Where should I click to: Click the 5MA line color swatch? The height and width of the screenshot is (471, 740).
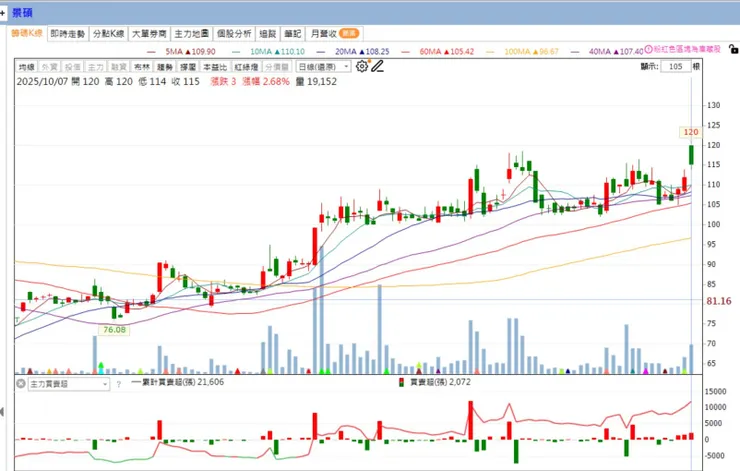coord(151,52)
